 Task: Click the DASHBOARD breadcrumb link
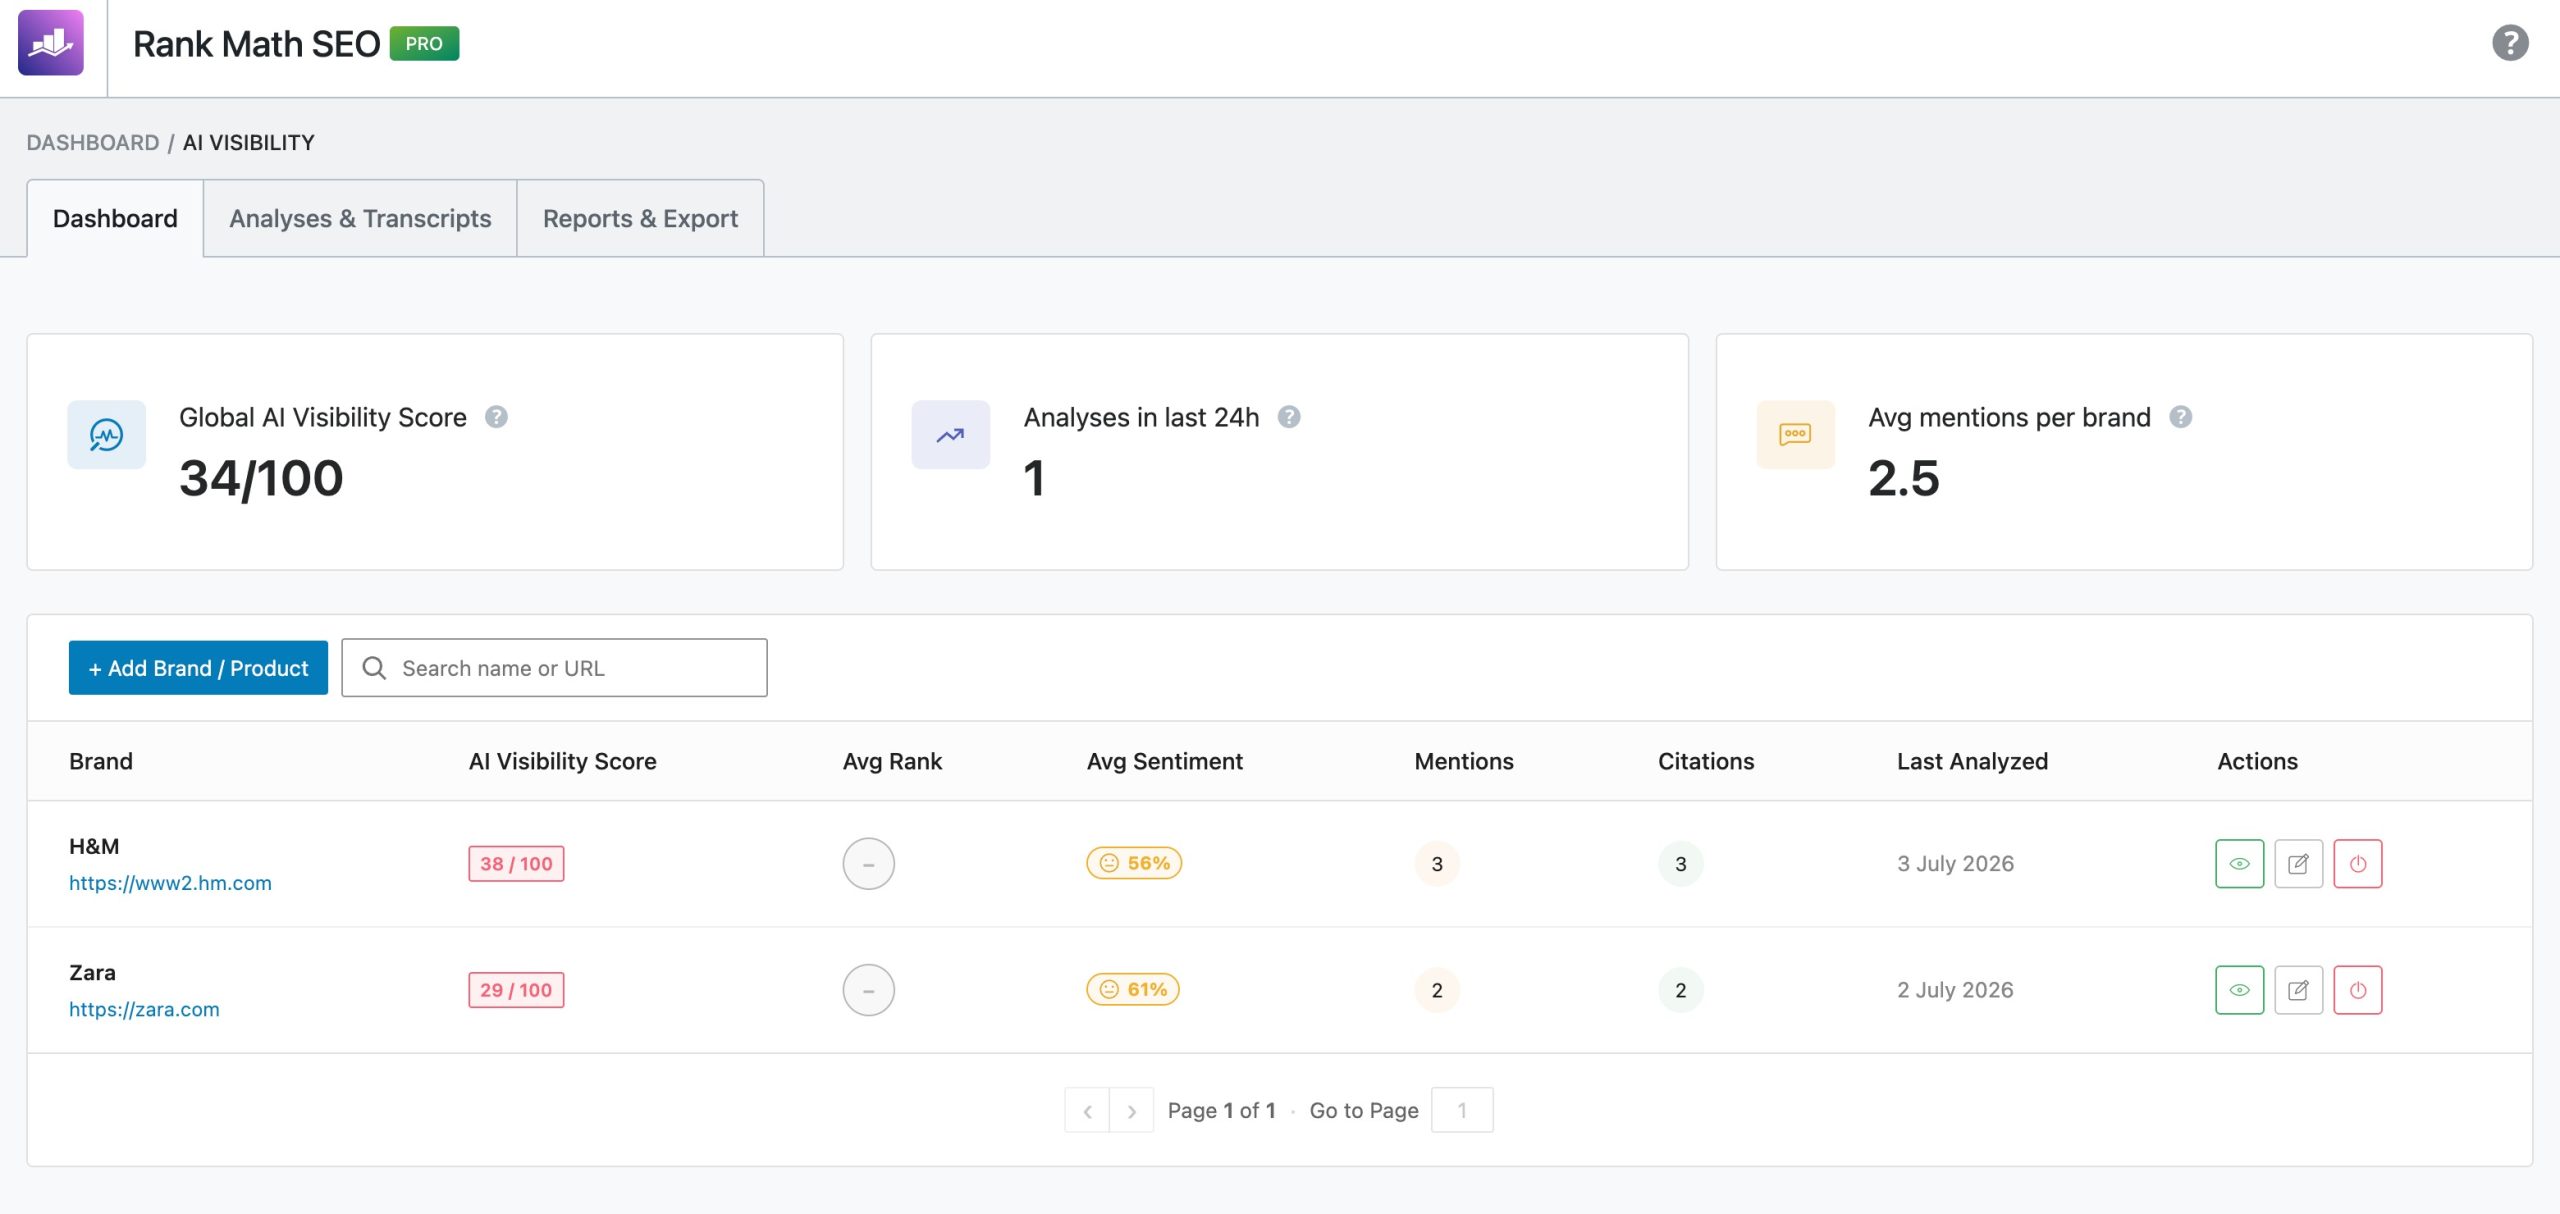coord(93,142)
